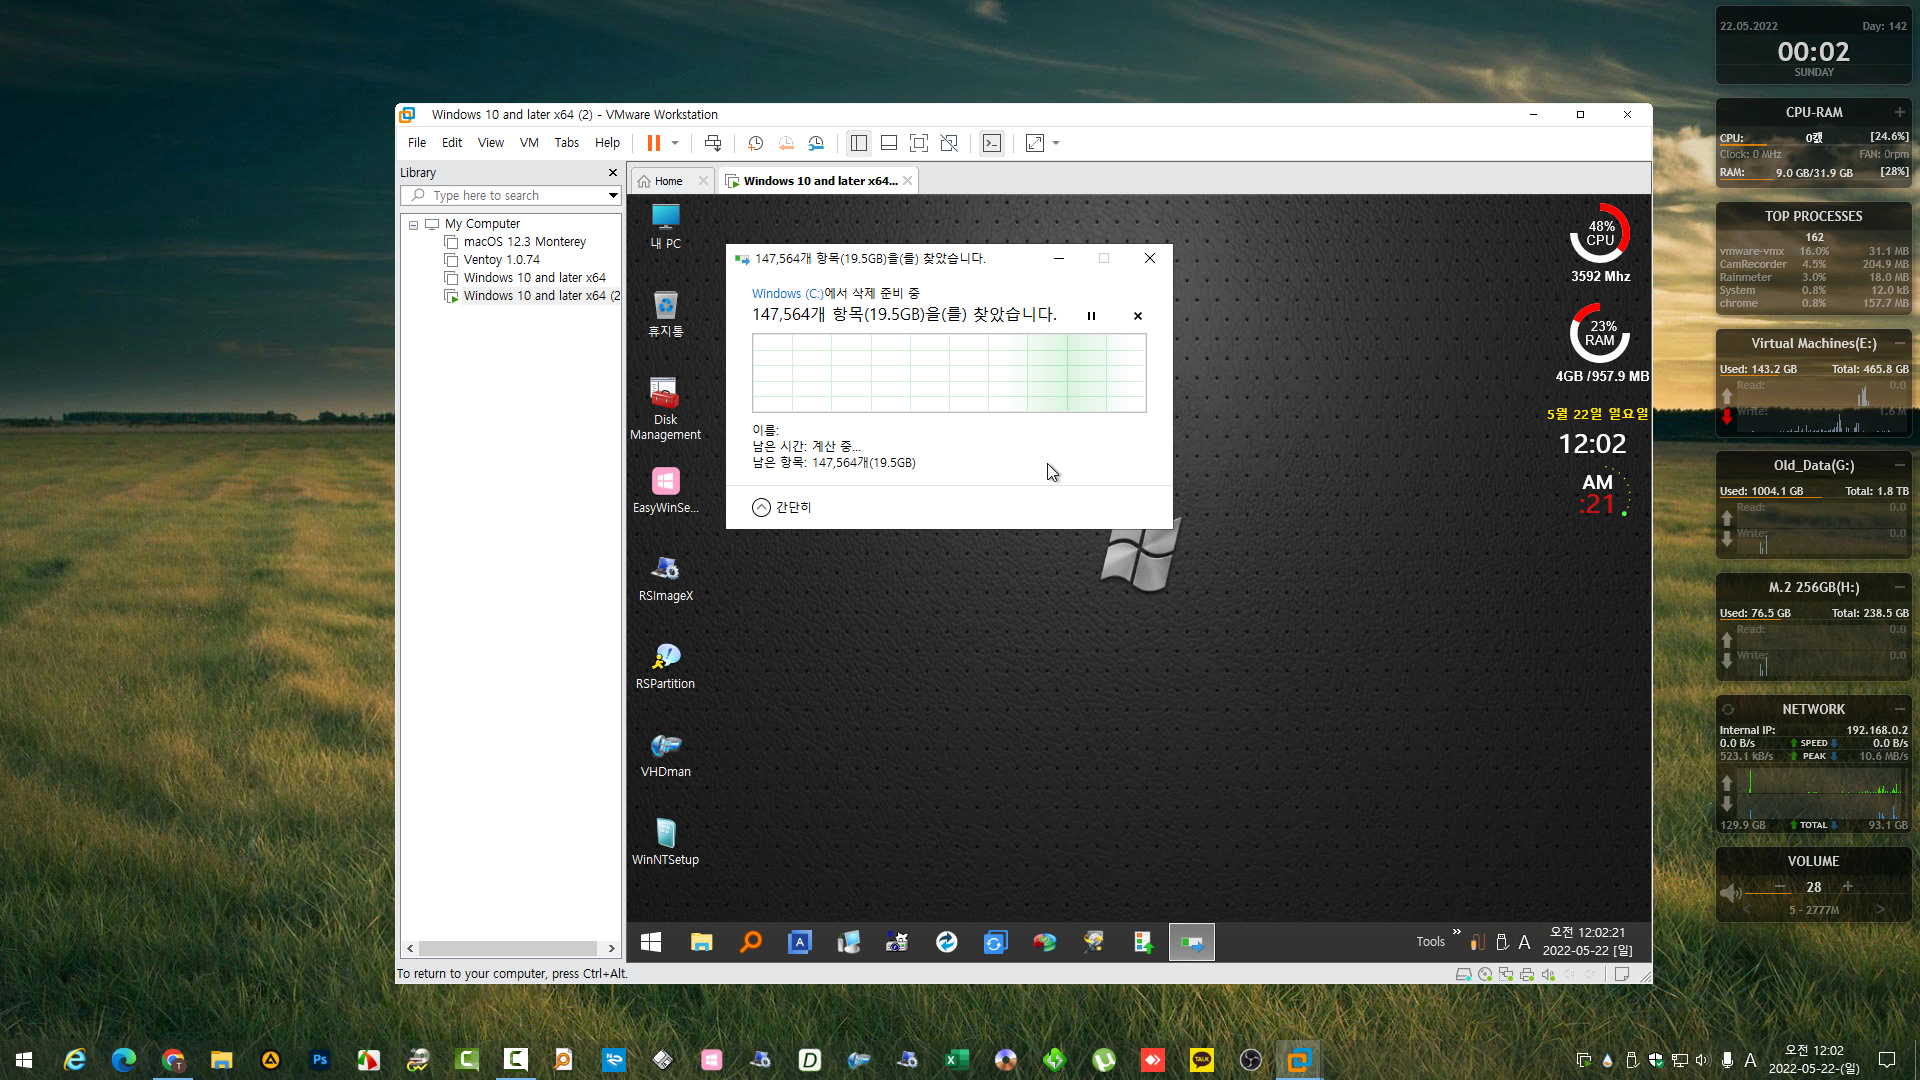
Task: Select the first Windows 10 and later x64 VM
Action: pos(534,278)
